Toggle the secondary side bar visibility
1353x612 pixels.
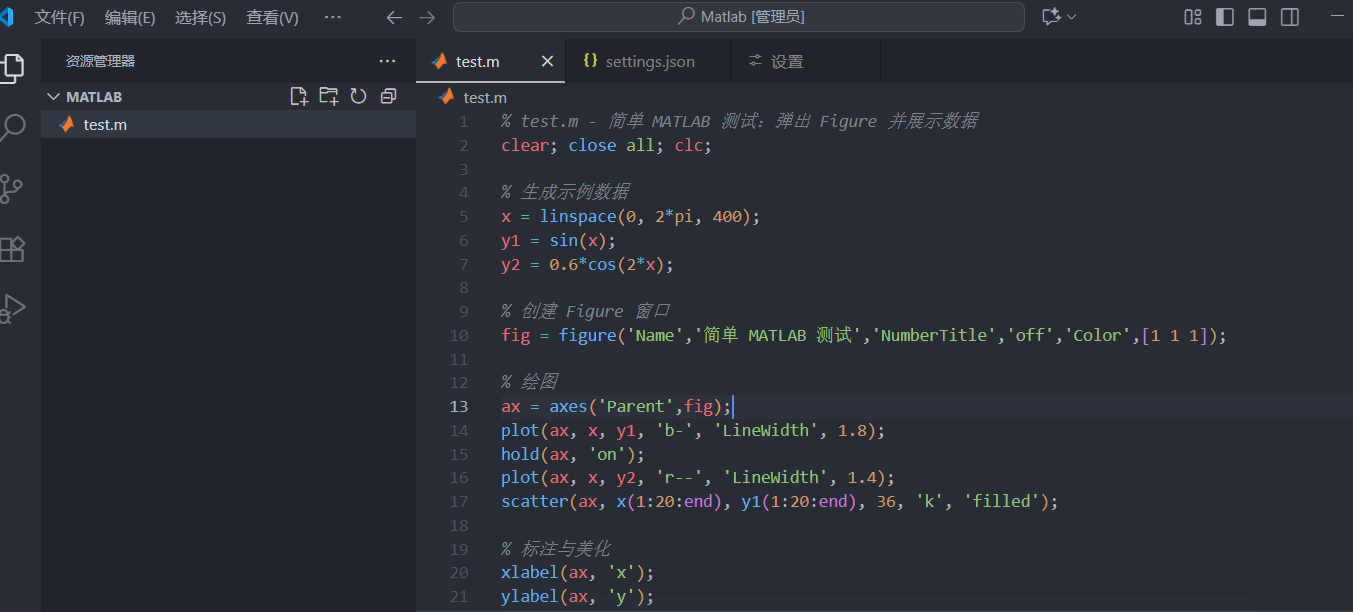tap(1290, 17)
